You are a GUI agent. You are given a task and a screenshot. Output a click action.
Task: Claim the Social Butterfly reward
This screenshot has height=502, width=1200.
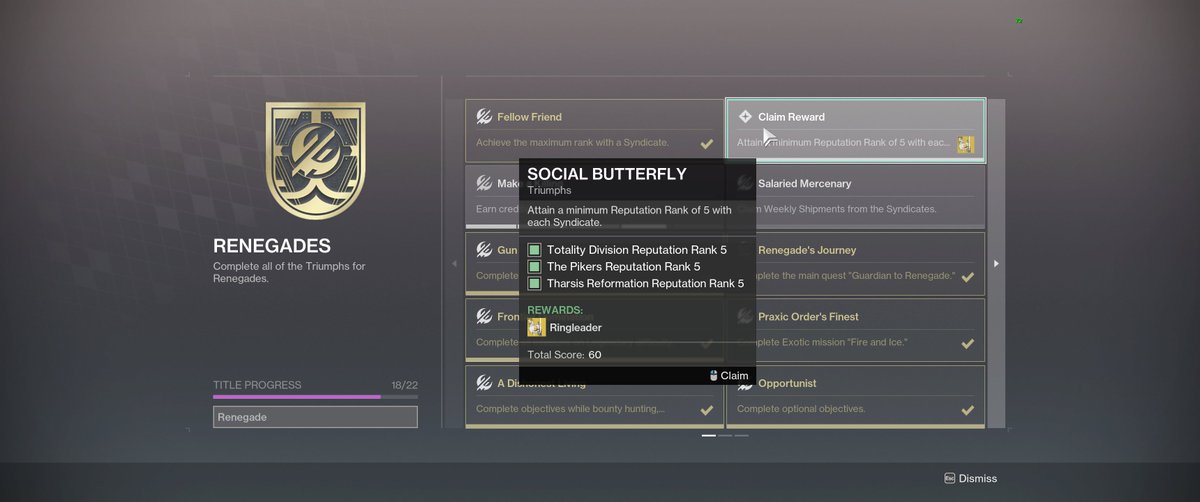[x=728, y=376]
